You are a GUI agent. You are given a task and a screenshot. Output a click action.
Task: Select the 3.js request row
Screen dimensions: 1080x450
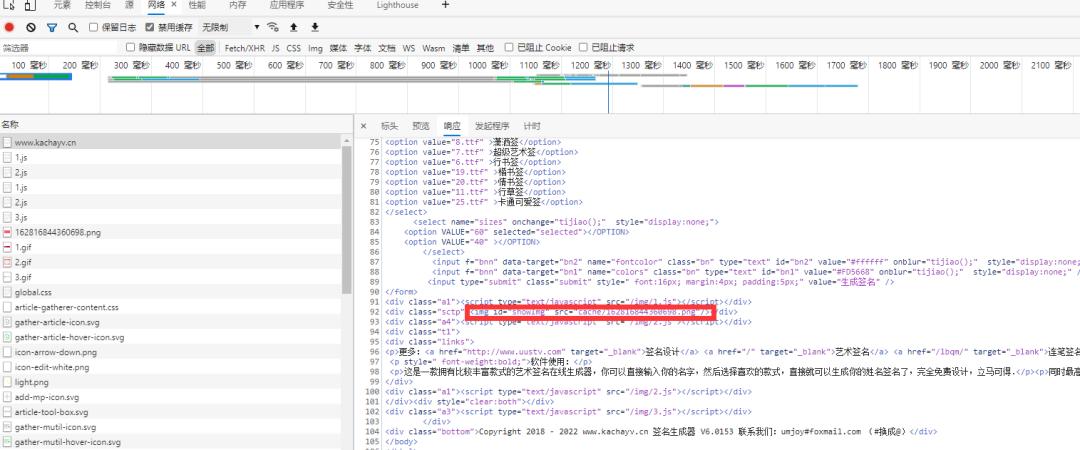click(x=171, y=218)
